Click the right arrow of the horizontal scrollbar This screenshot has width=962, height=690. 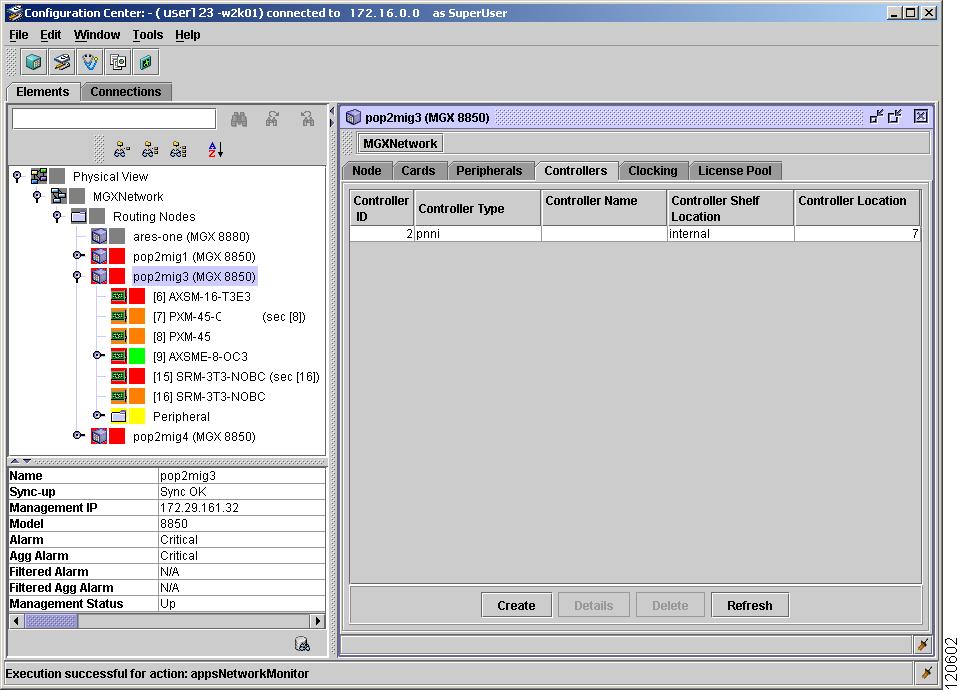click(x=317, y=621)
